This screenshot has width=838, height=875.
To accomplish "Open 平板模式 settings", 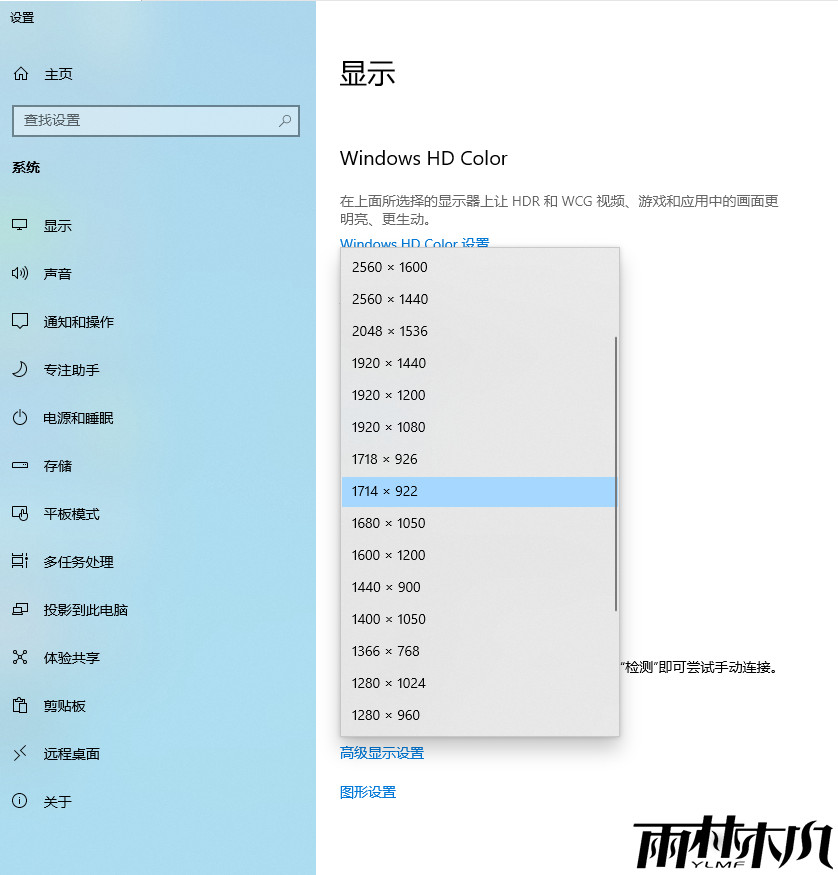I will click(x=73, y=514).
